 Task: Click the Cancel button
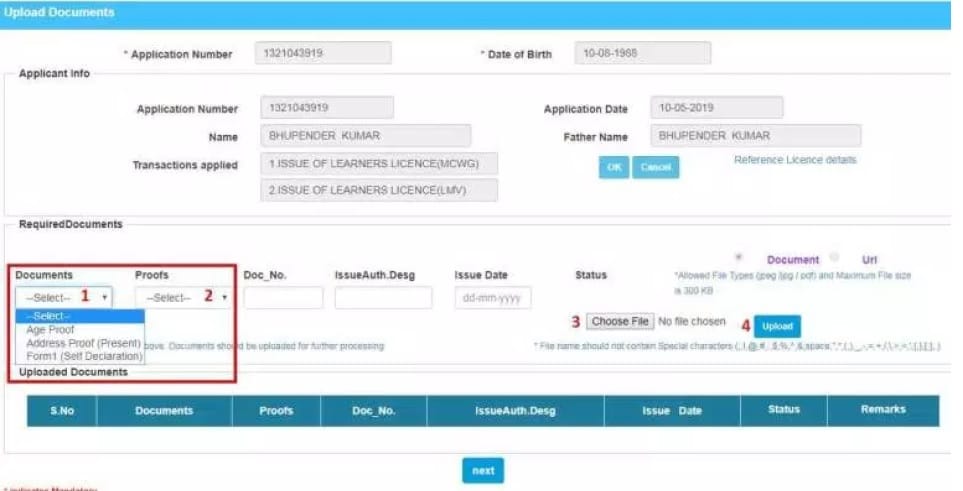click(x=655, y=167)
